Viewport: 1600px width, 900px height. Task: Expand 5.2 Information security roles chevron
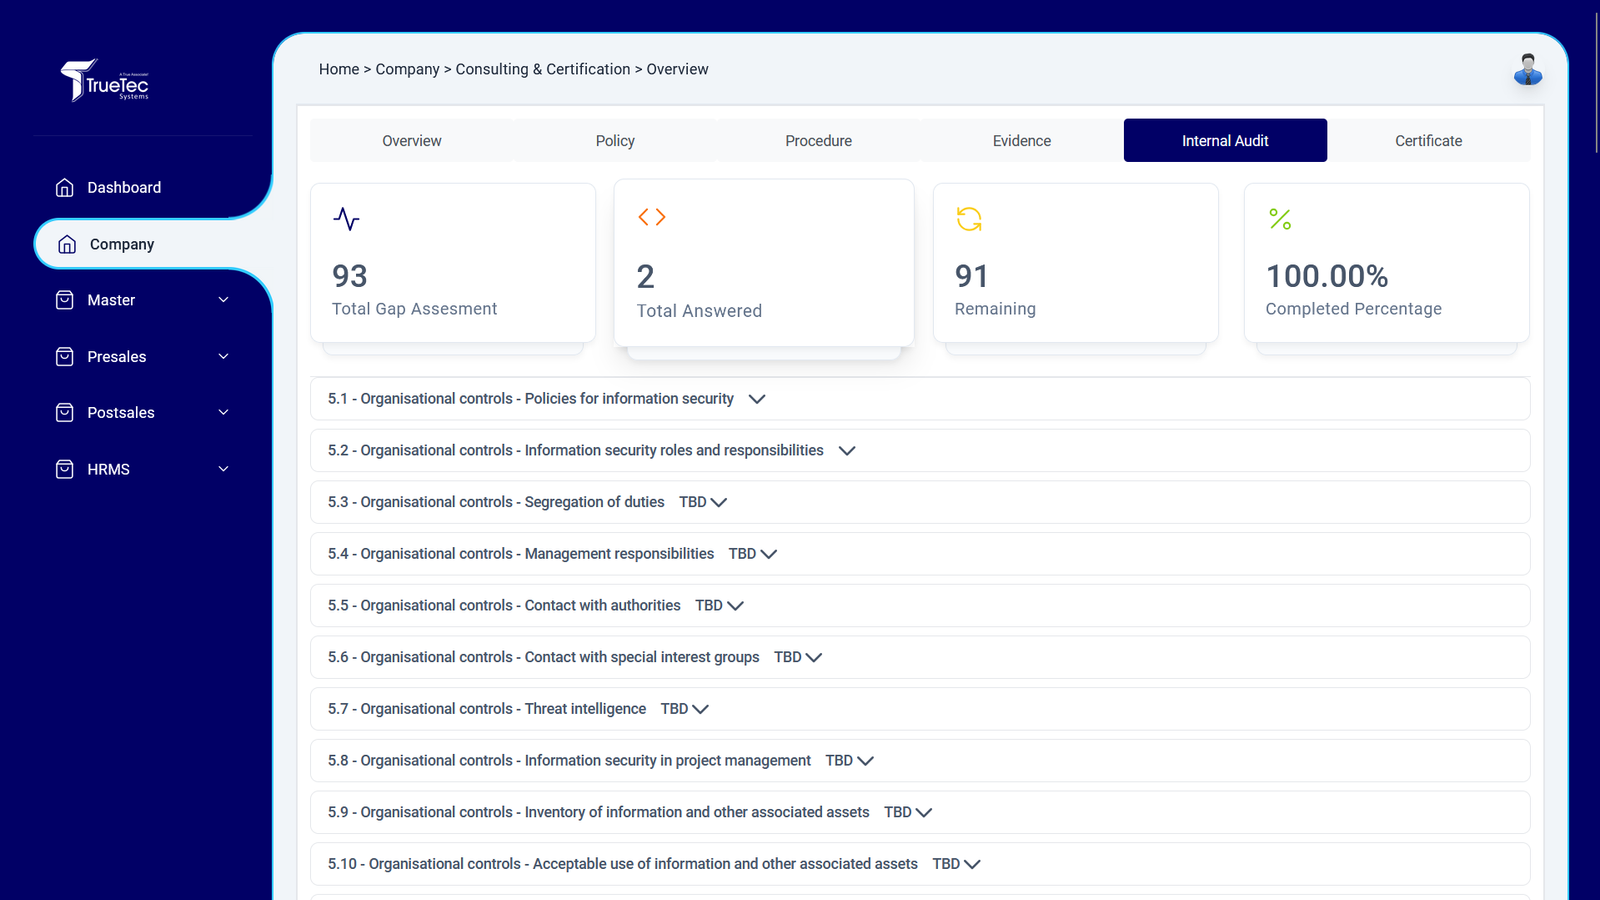pyautogui.click(x=847, y=451)
